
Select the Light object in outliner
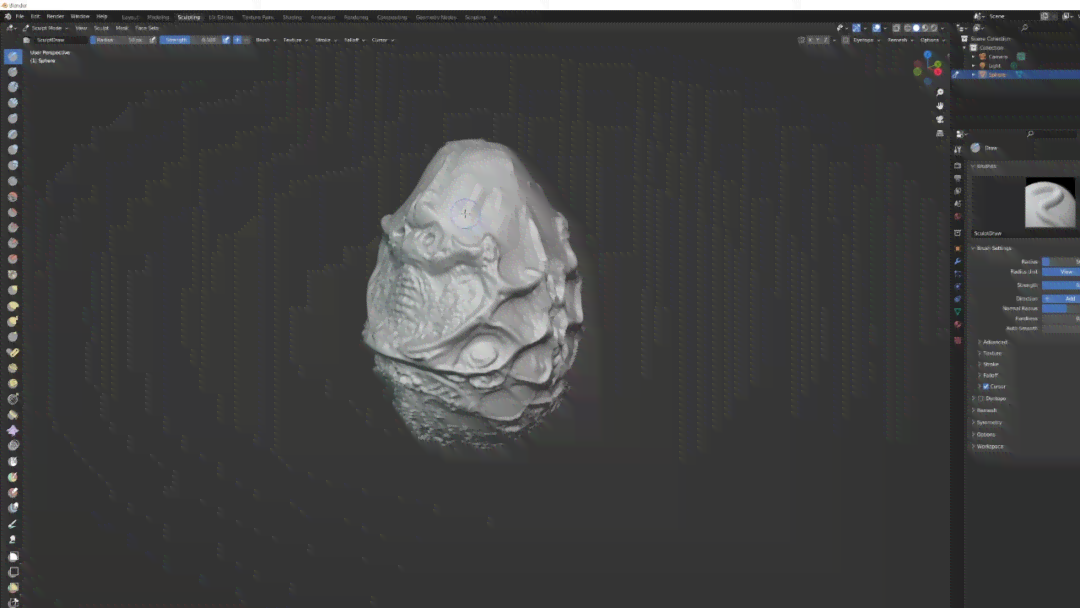[x=994, y=65]
